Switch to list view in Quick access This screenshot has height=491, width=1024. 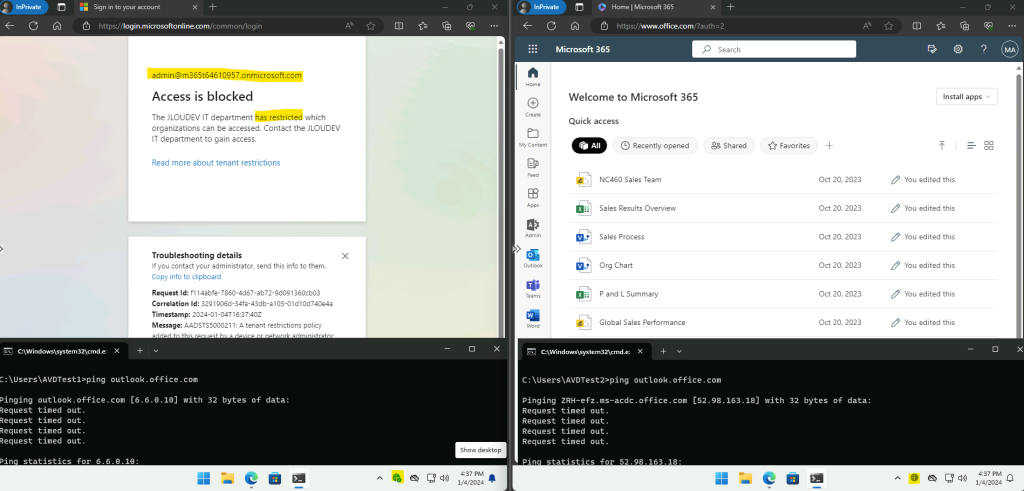(x=971, y=146)
